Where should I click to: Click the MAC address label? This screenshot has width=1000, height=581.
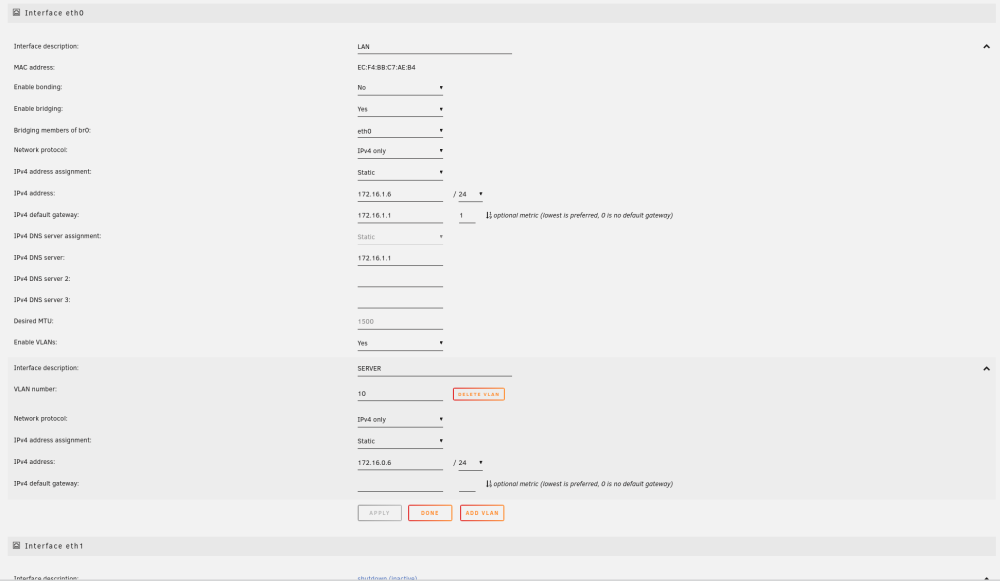[34, 67]
